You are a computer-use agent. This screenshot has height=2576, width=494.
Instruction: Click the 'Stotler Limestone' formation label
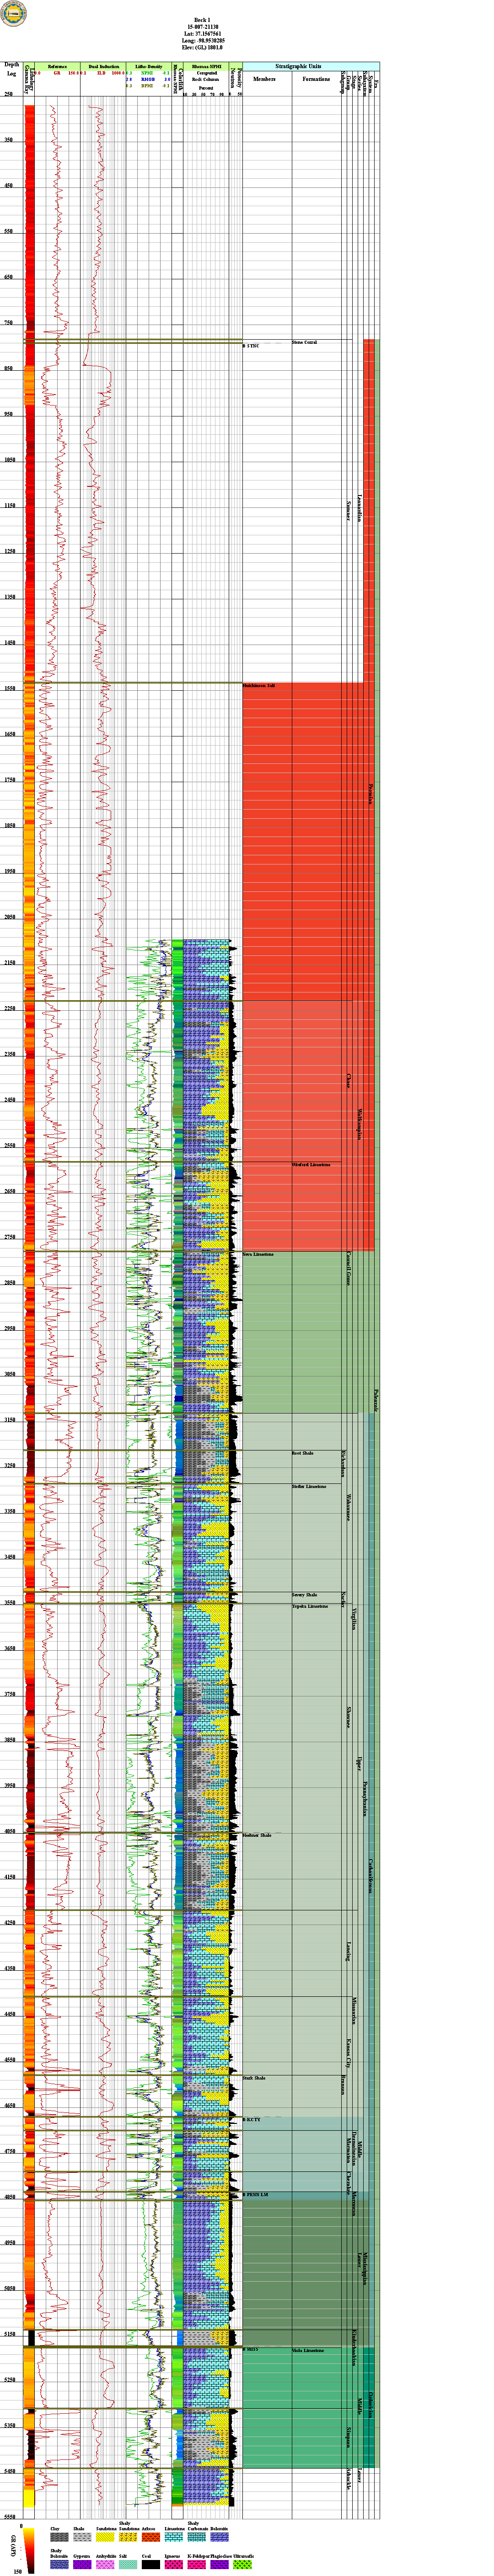tap(309, 1486)
